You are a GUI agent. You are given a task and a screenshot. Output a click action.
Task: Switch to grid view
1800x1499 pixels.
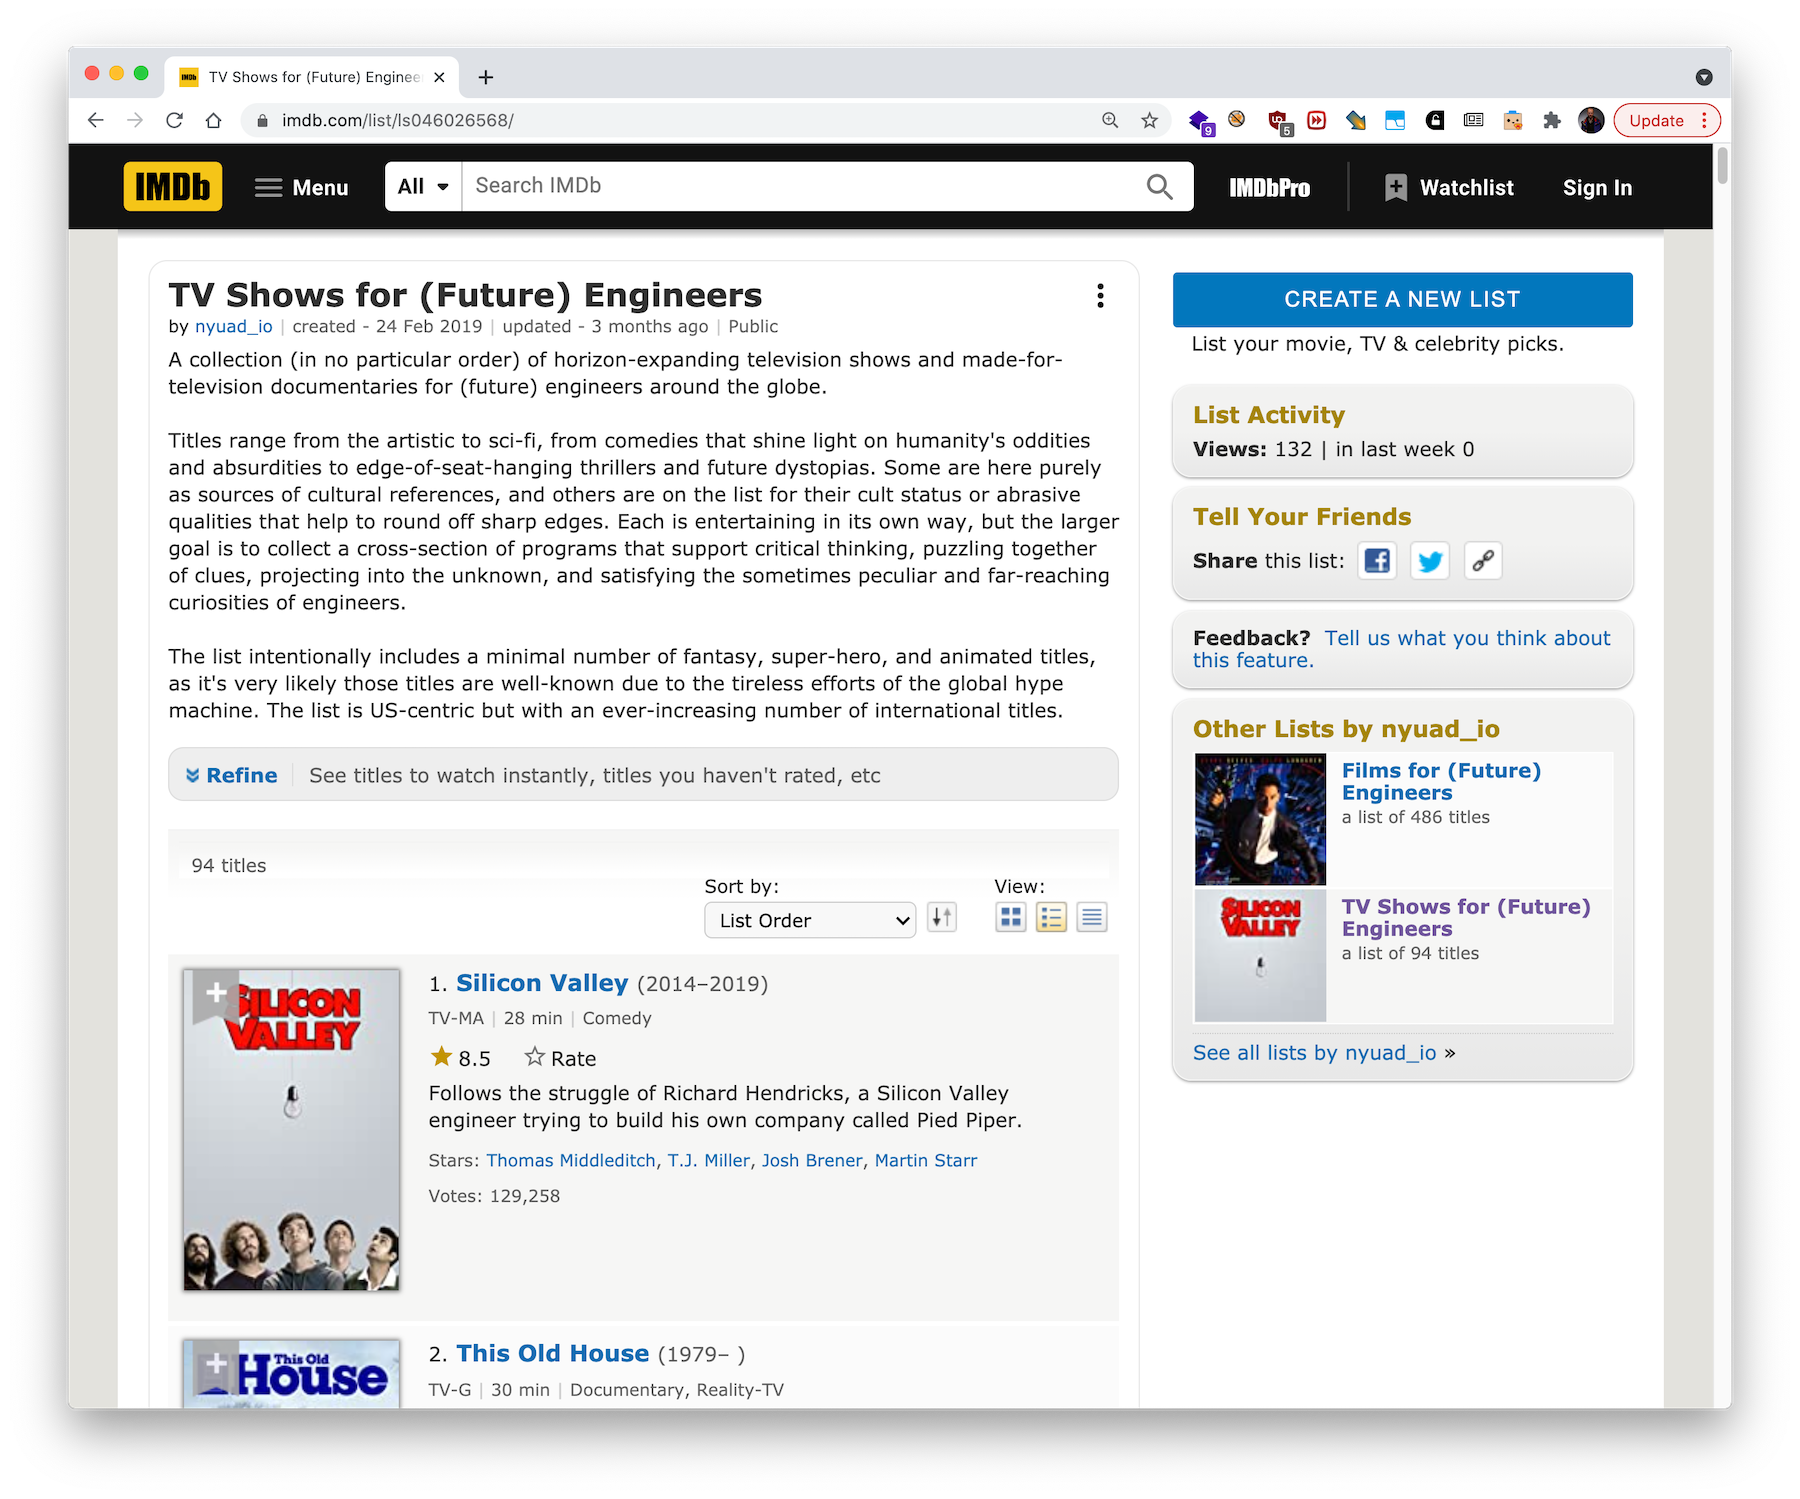pos(1011,917)
